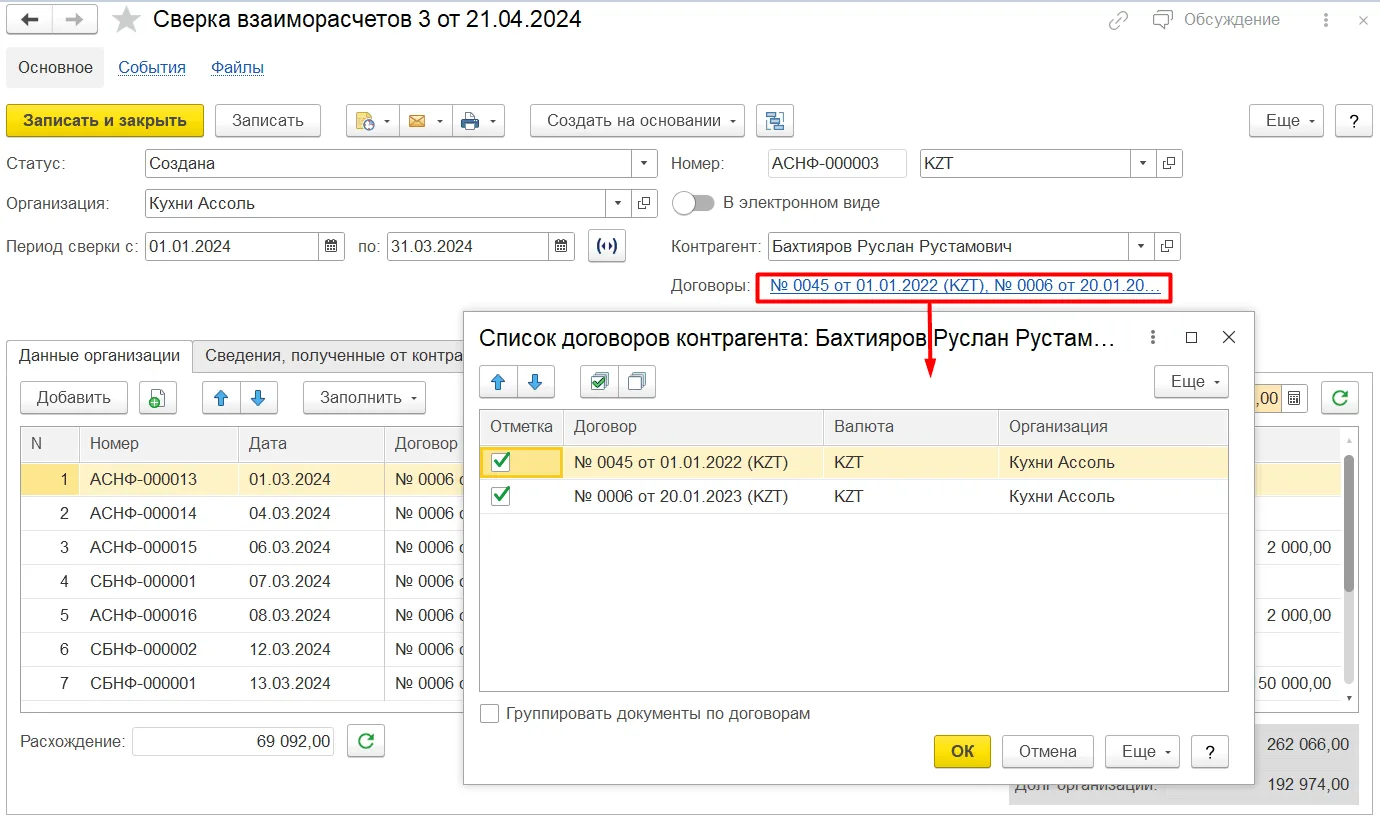Screen dimensions: 1380x825
Task: Click the printer icon in main toolbar
Action: pos(478,121)
